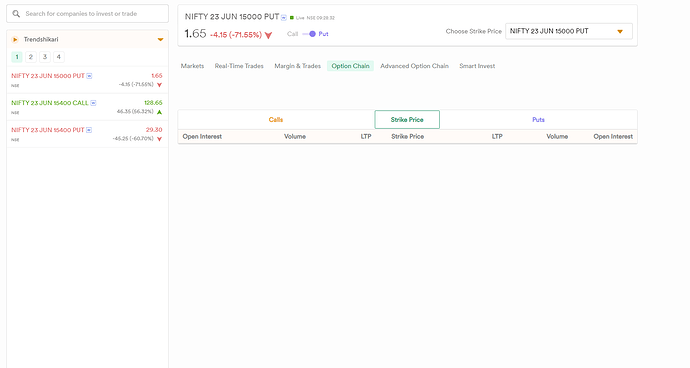
Task: Click the Calls section header
Action: [x=276, y=120]
